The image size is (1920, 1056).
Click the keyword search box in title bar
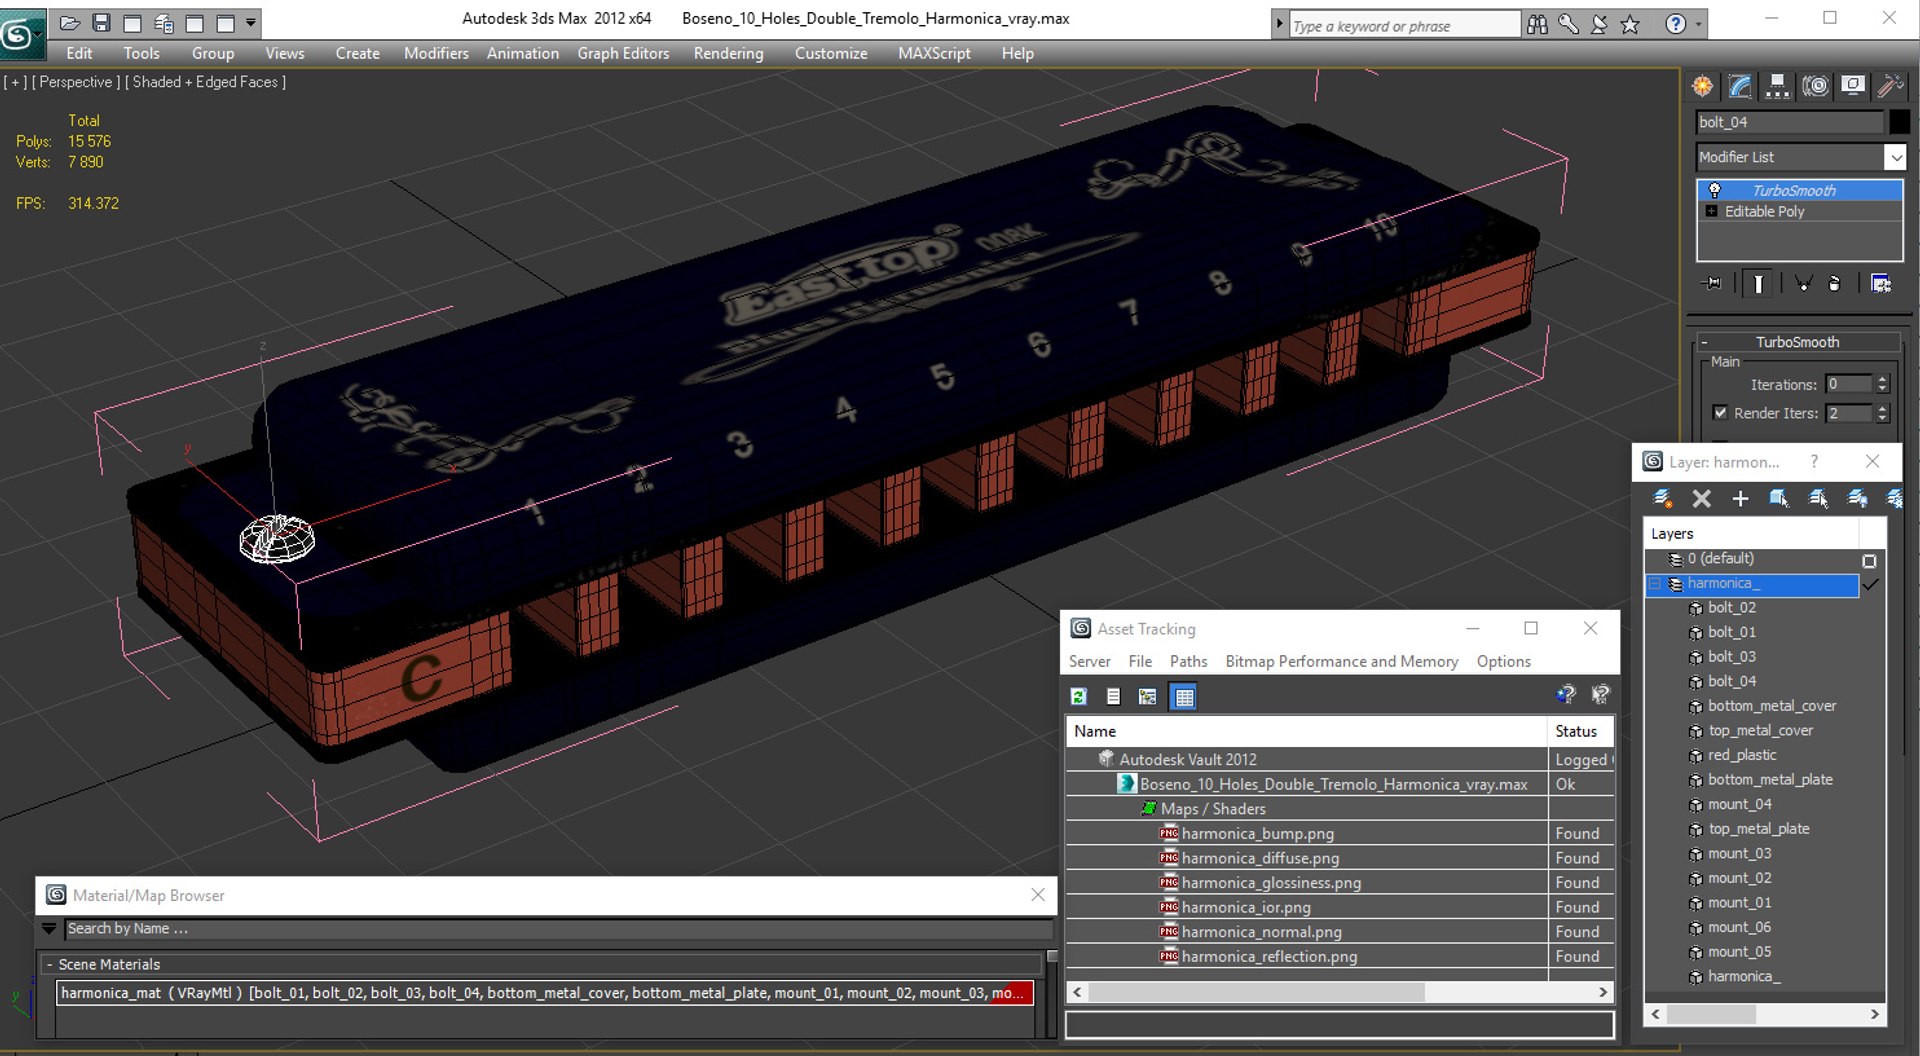pyautogui.click(x=1404, y=26)
